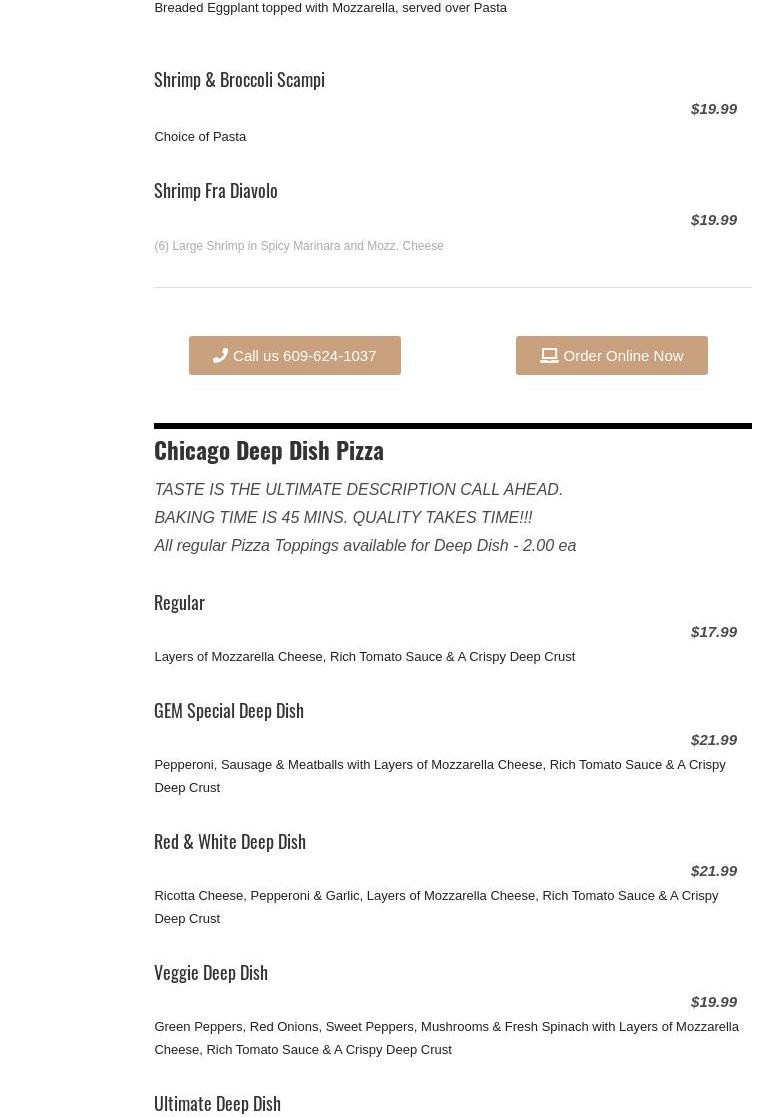Viewport: 770px width, 1117px height.
Task: Open the GEM Special Deep Dish item
Action: click(229, 711)
